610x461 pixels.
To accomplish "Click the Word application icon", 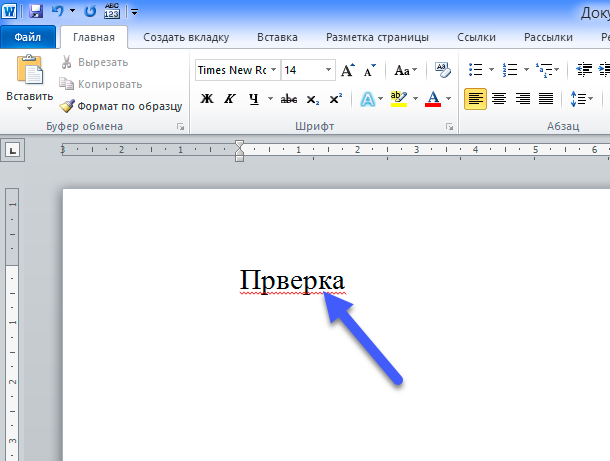I will coord(9,11).
